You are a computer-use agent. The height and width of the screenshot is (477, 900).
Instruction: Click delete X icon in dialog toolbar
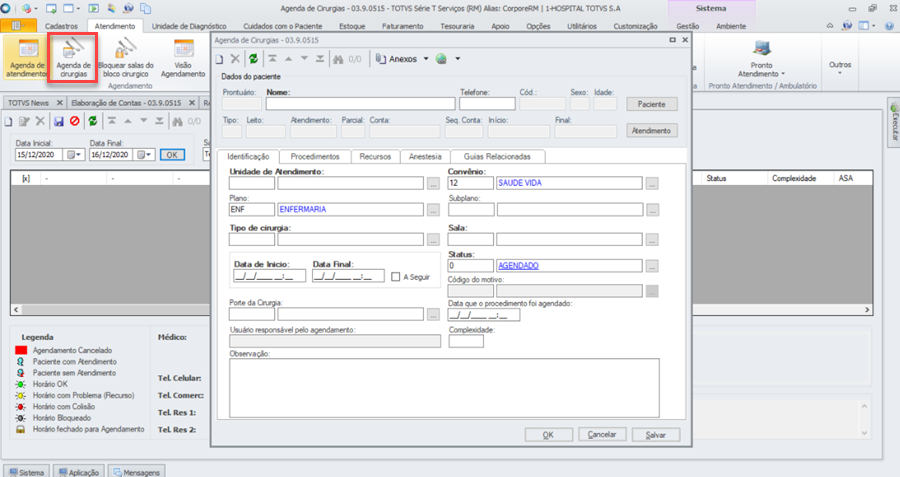(x=235, y=59)
